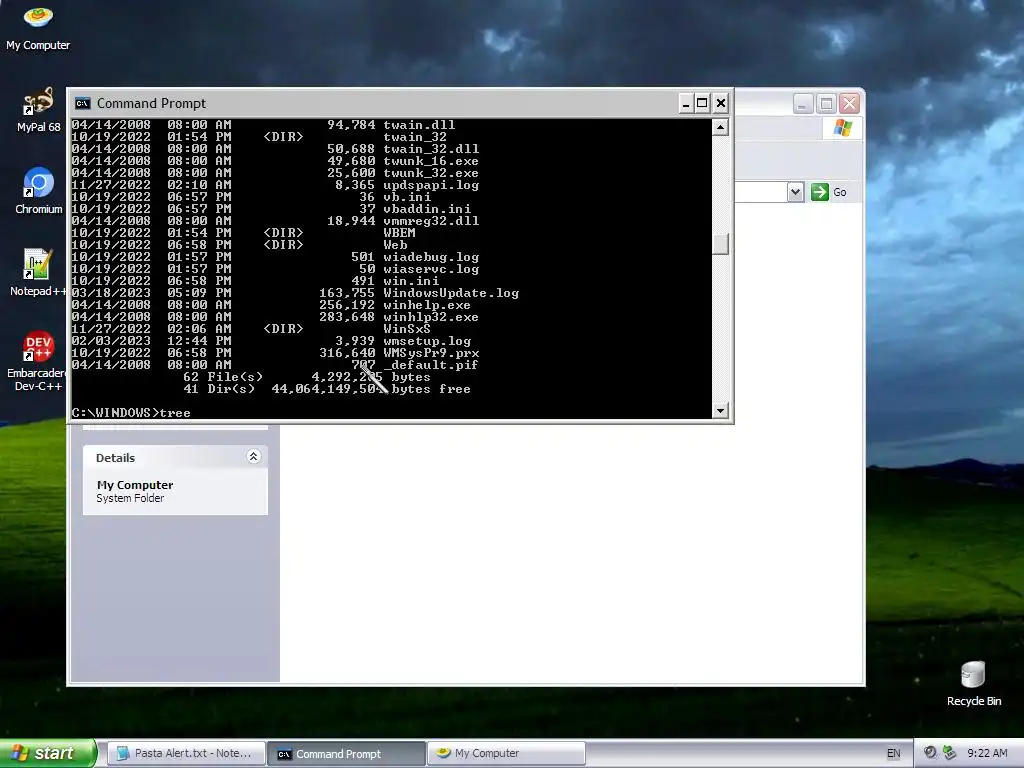The width and height of the screenshot is (1024, 768).
Task: Click the scroll up arrow in Command Prompt
Action: [x=720, y=127]
